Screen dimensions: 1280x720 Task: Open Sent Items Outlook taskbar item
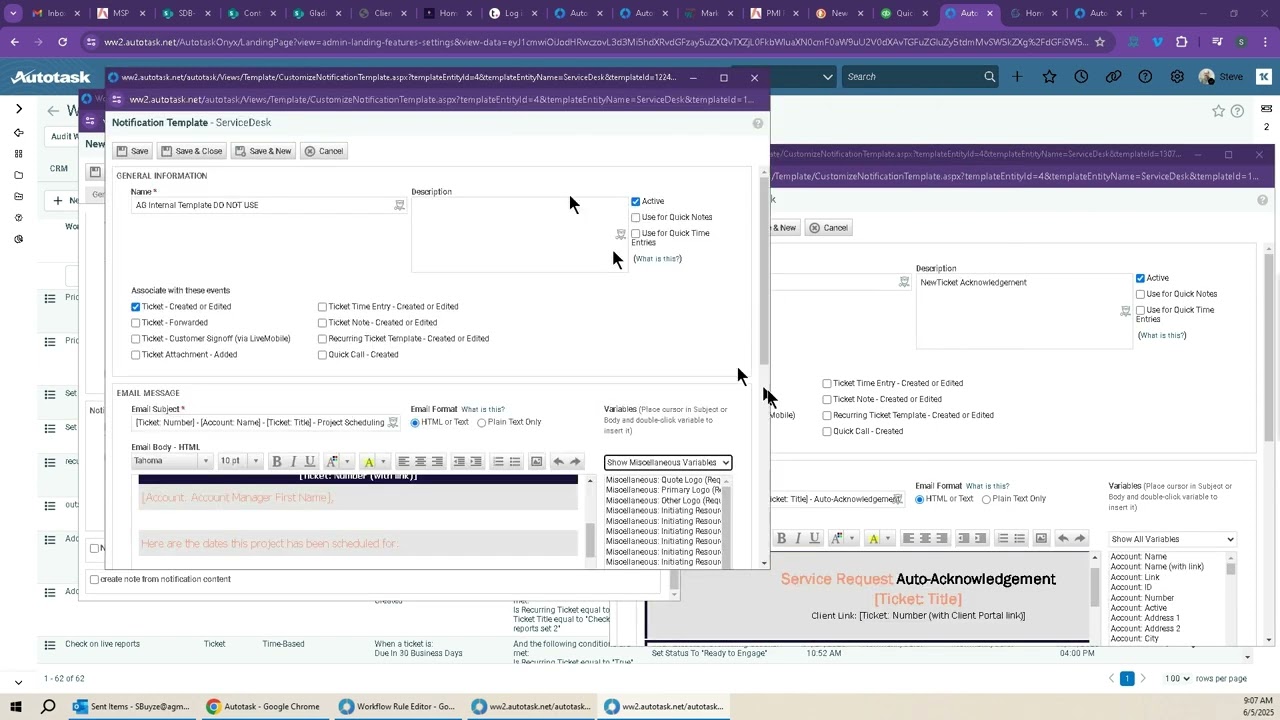tap(131, 706)
